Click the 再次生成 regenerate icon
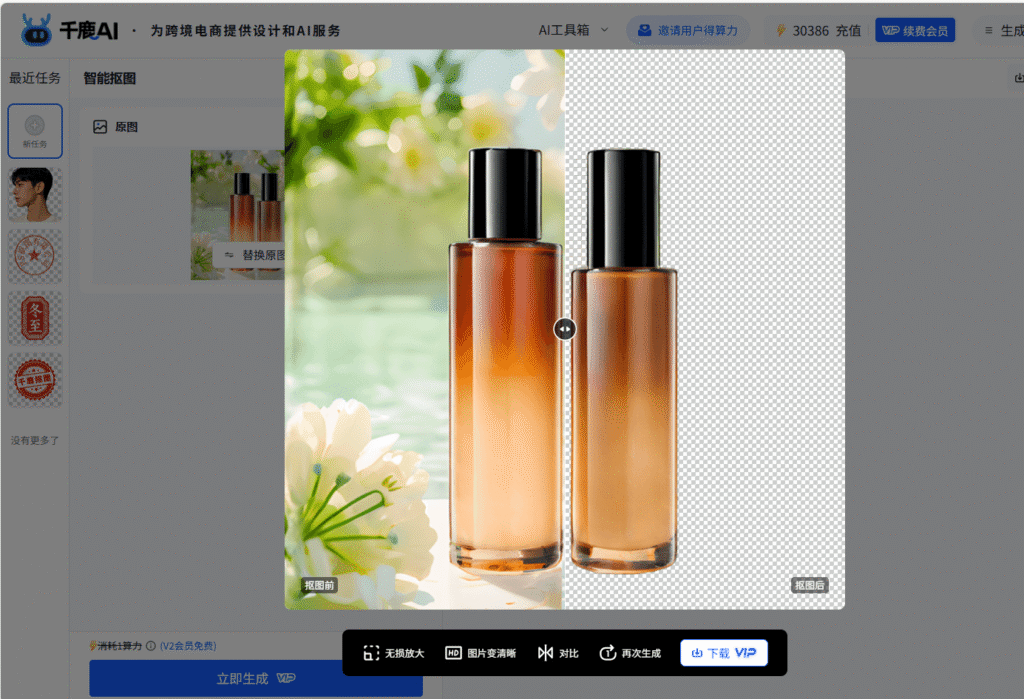Screen dimensions: 1024x699 click(607, 653)
